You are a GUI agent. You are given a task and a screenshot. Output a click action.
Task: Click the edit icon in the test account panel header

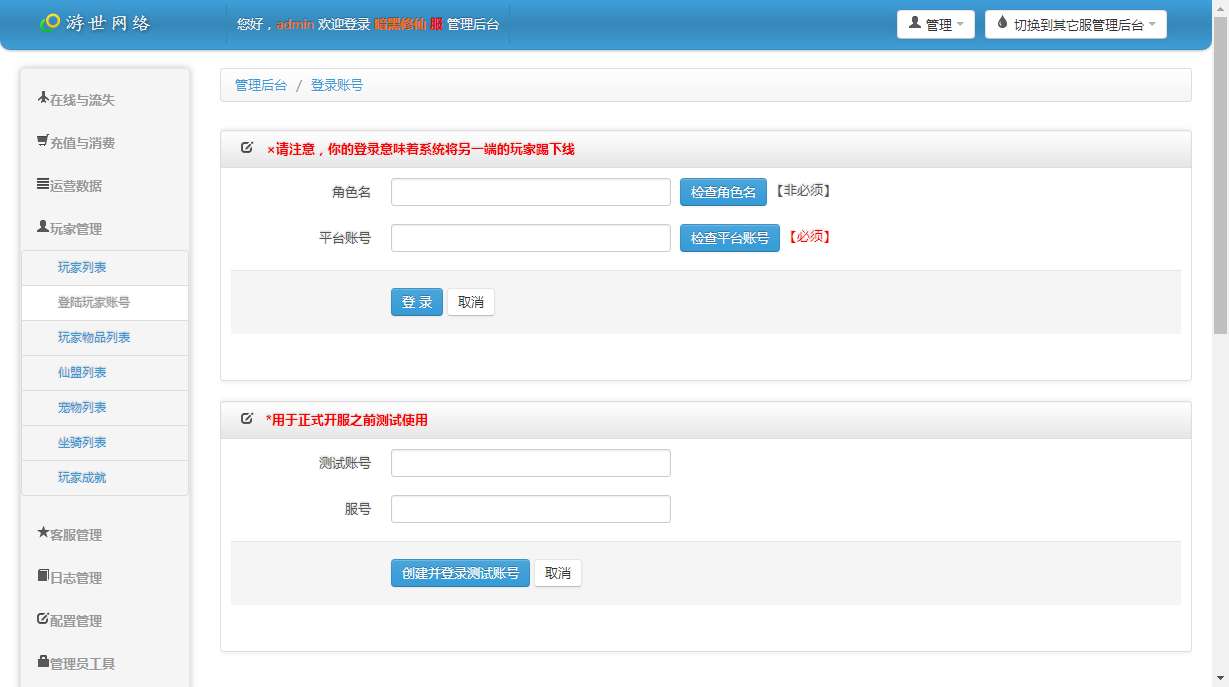coord(246,419)
